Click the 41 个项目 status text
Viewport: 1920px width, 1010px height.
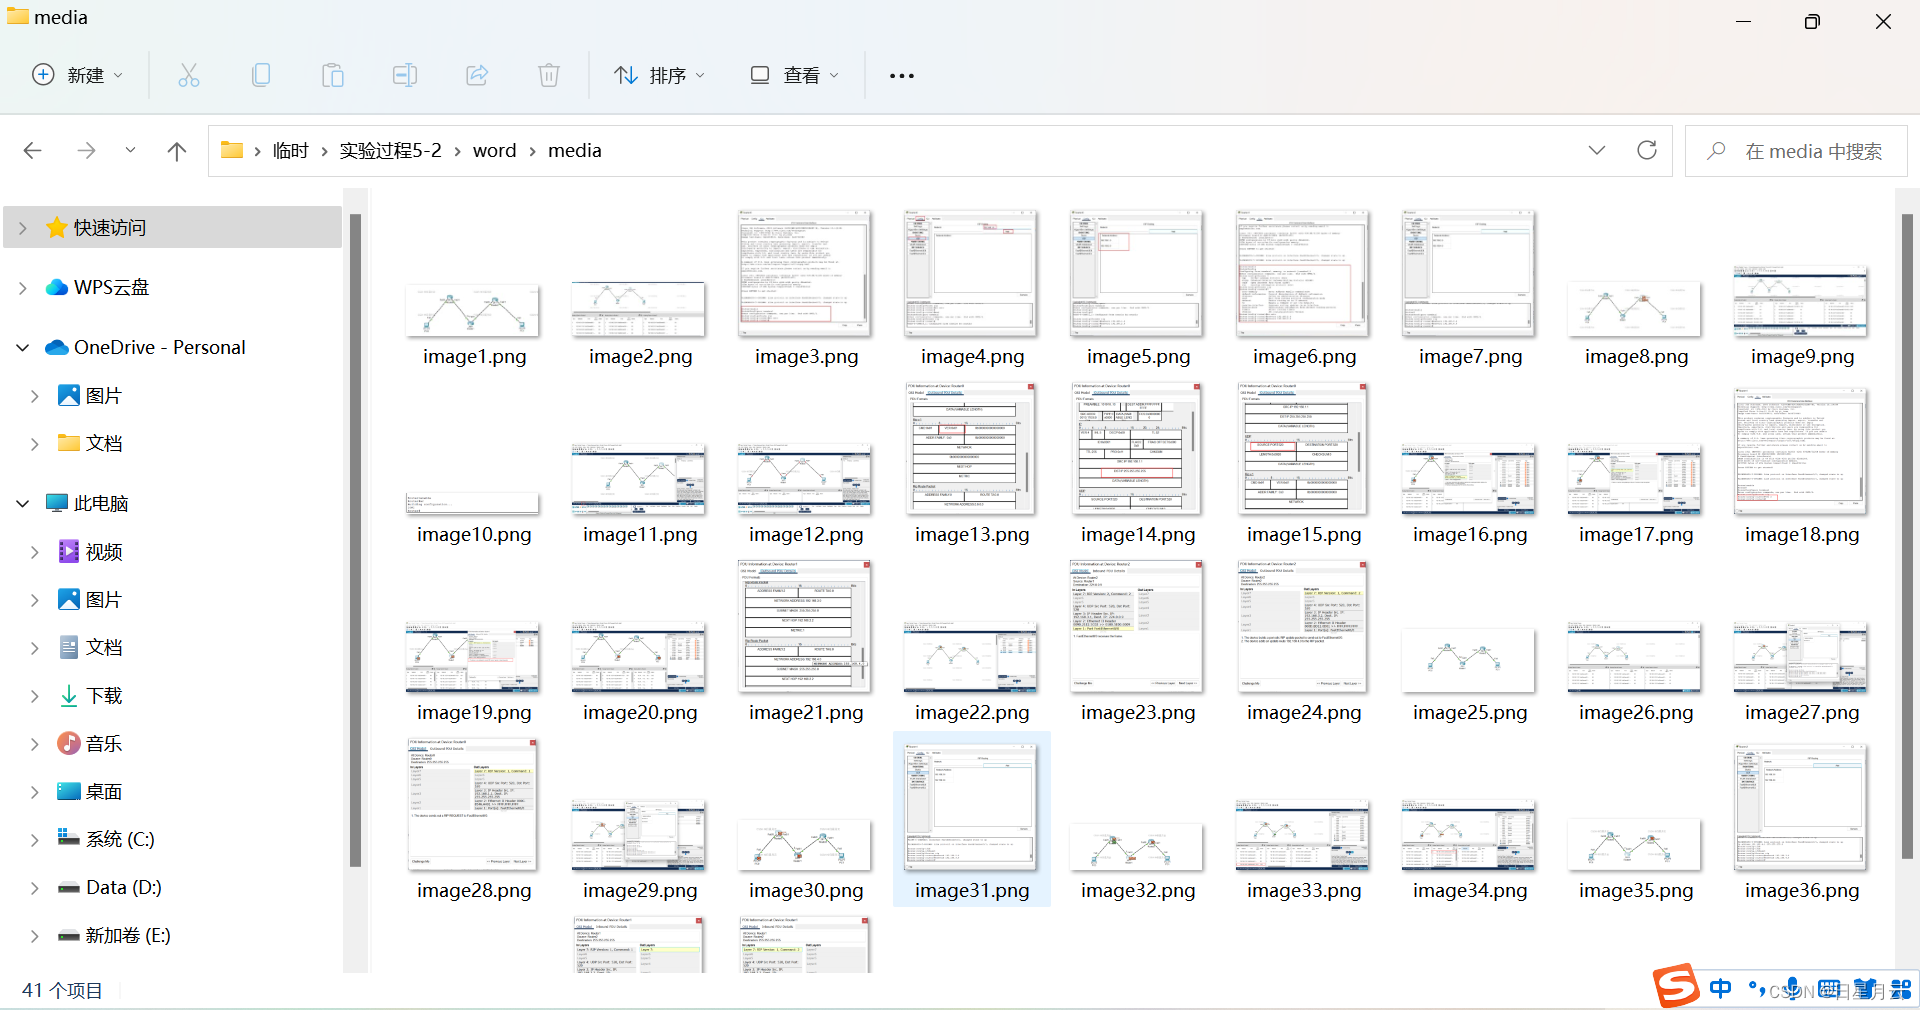coord(62,990)
